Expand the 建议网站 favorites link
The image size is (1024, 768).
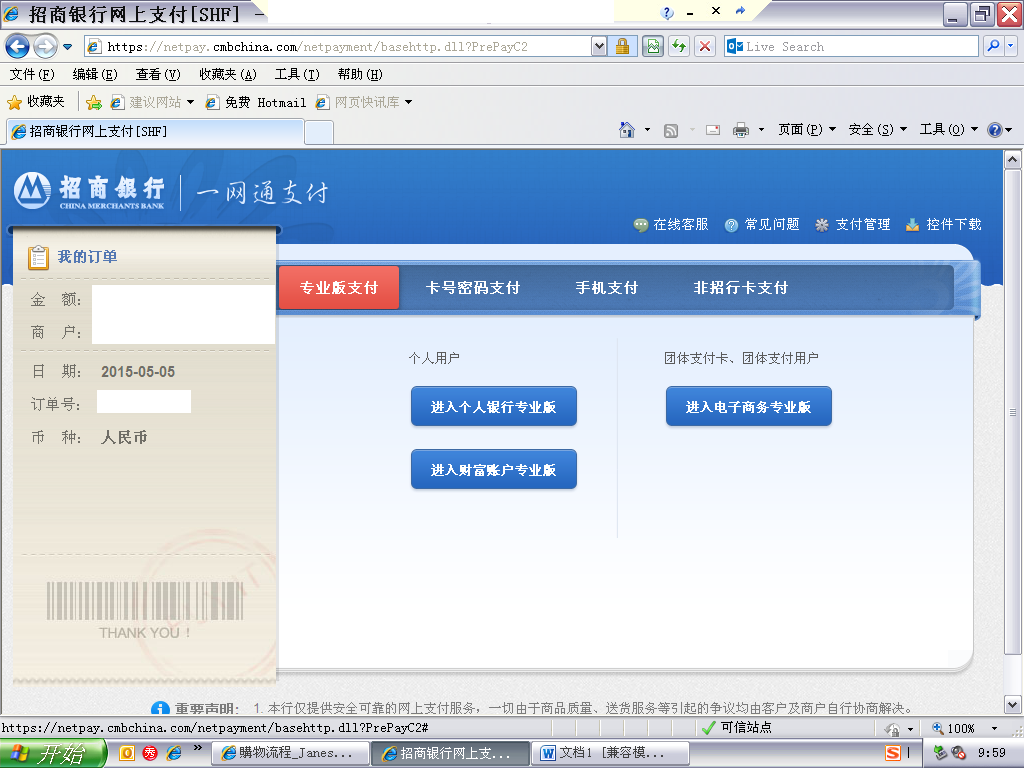tap(152, 103)
